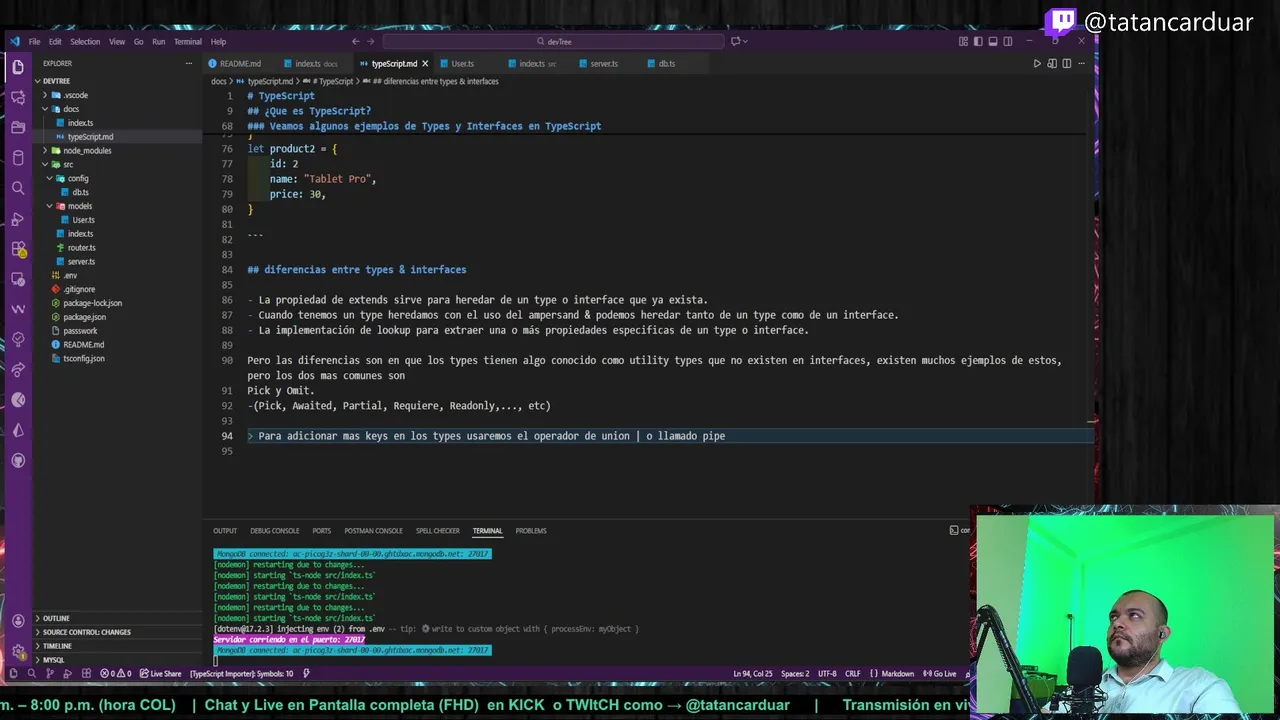
Task: Switch to the README.md editor tab
Action: pos(239,63)
